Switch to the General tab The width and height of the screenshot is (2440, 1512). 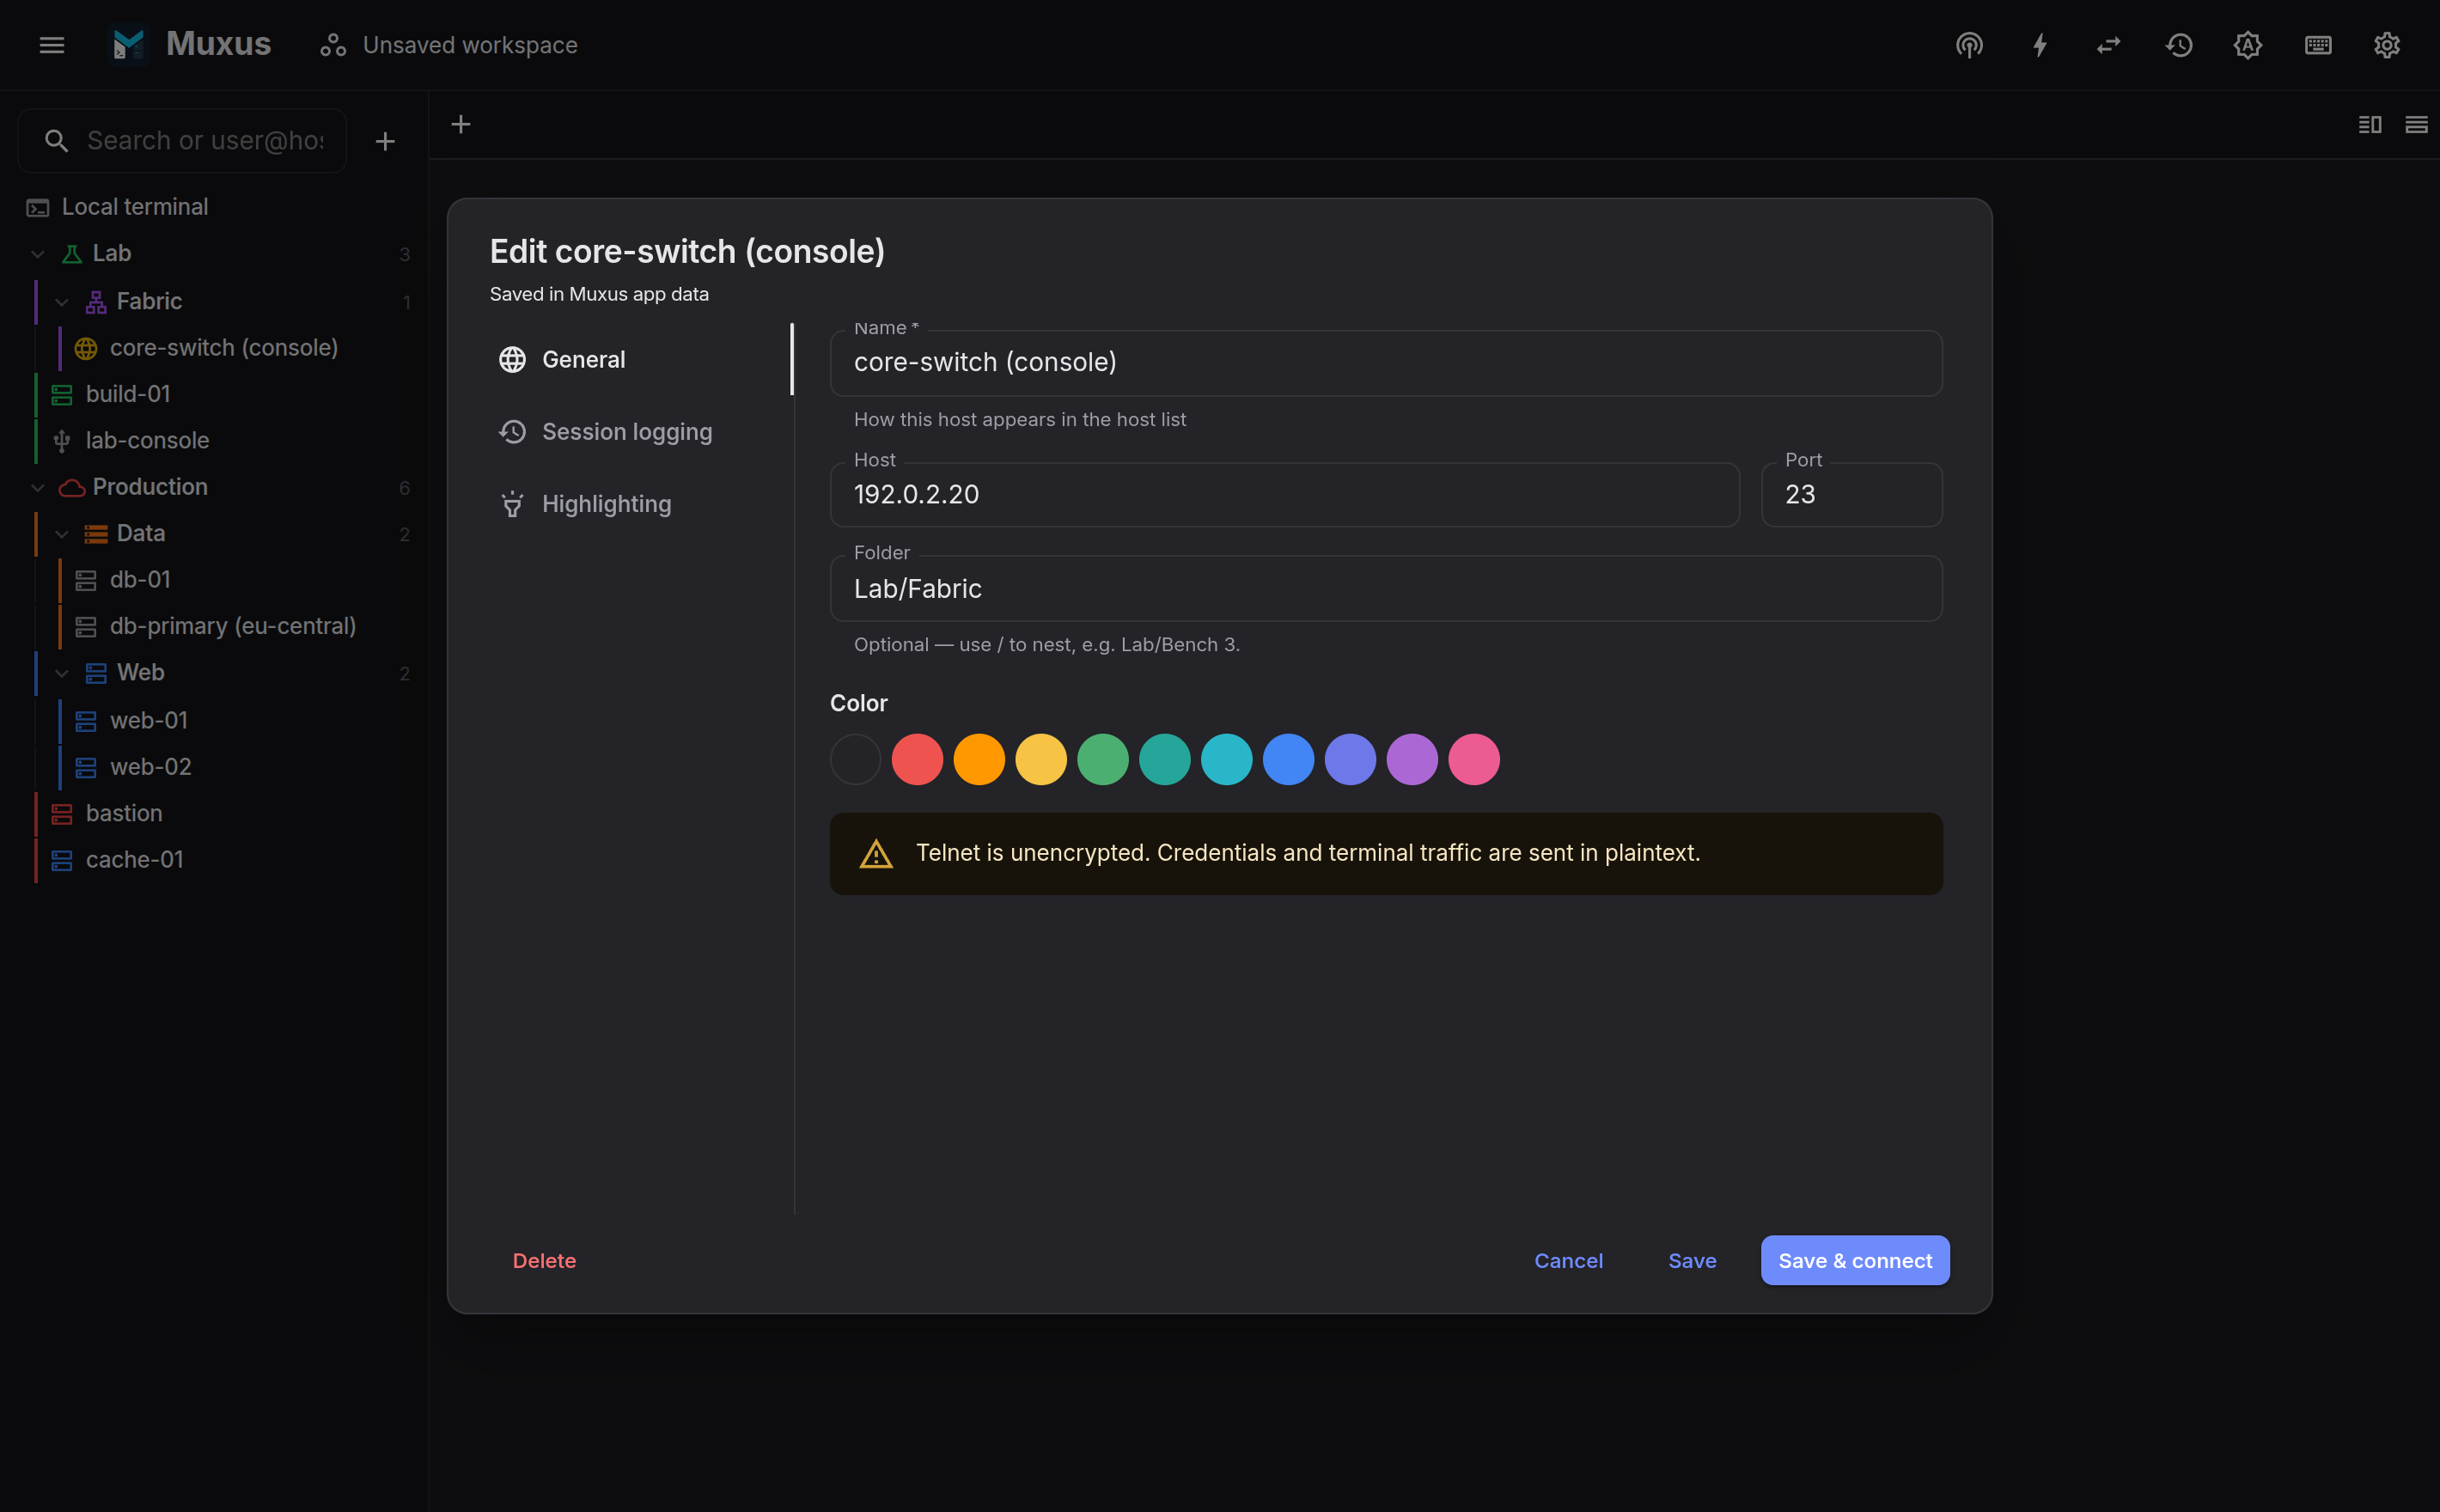(641, 360)
